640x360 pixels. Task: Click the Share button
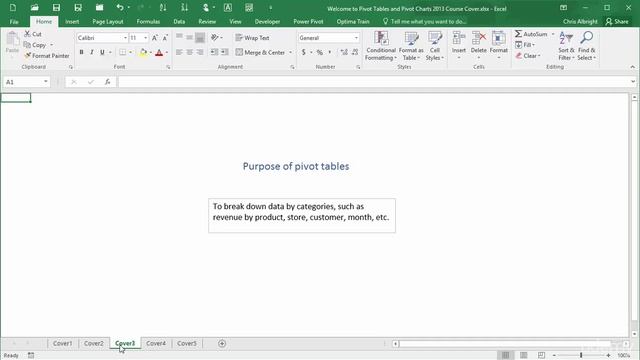(617, 22)
